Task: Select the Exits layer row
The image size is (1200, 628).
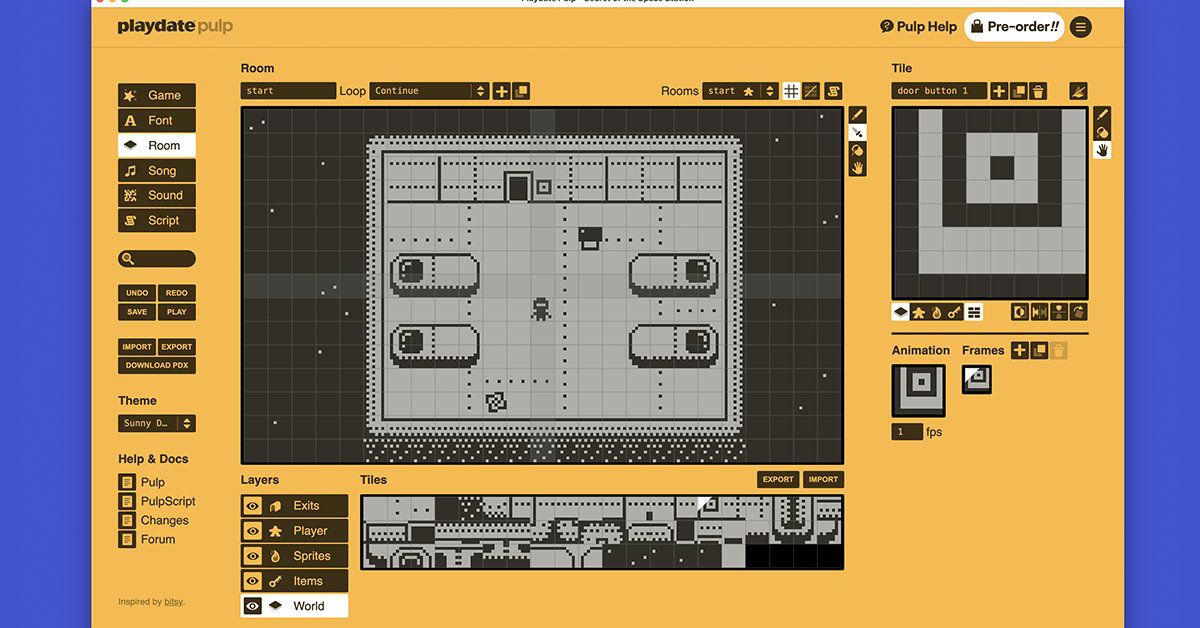Action: tap(295, 506)
